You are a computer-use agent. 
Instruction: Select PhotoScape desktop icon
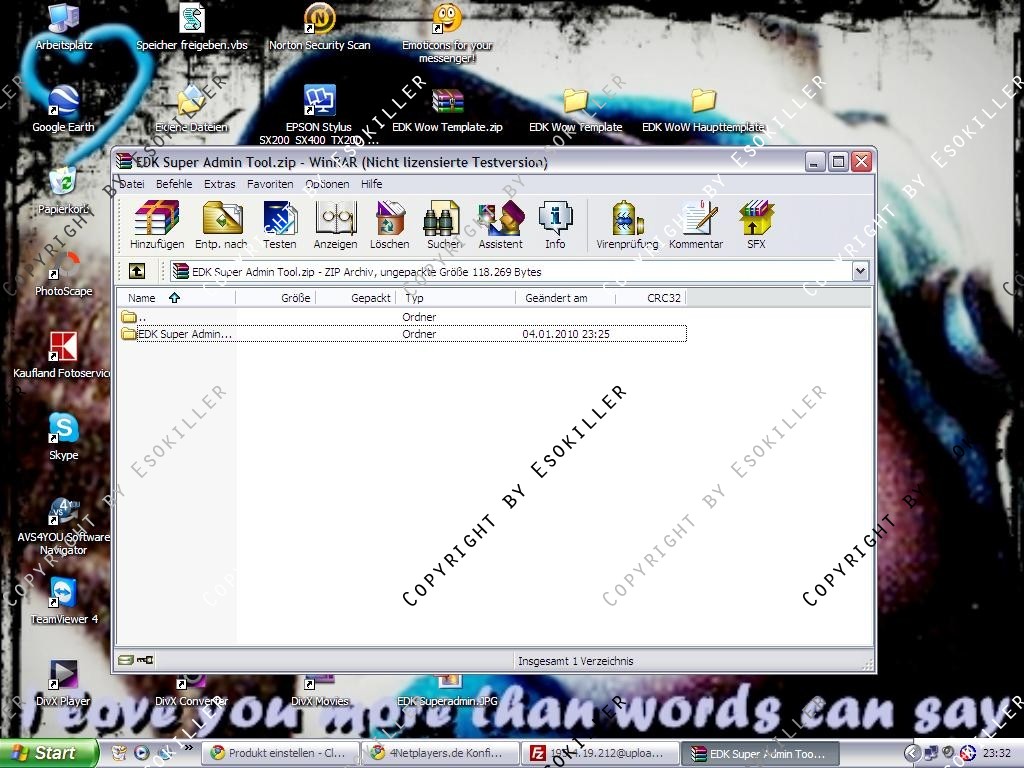pyautogui.click(x=63, y=274)
